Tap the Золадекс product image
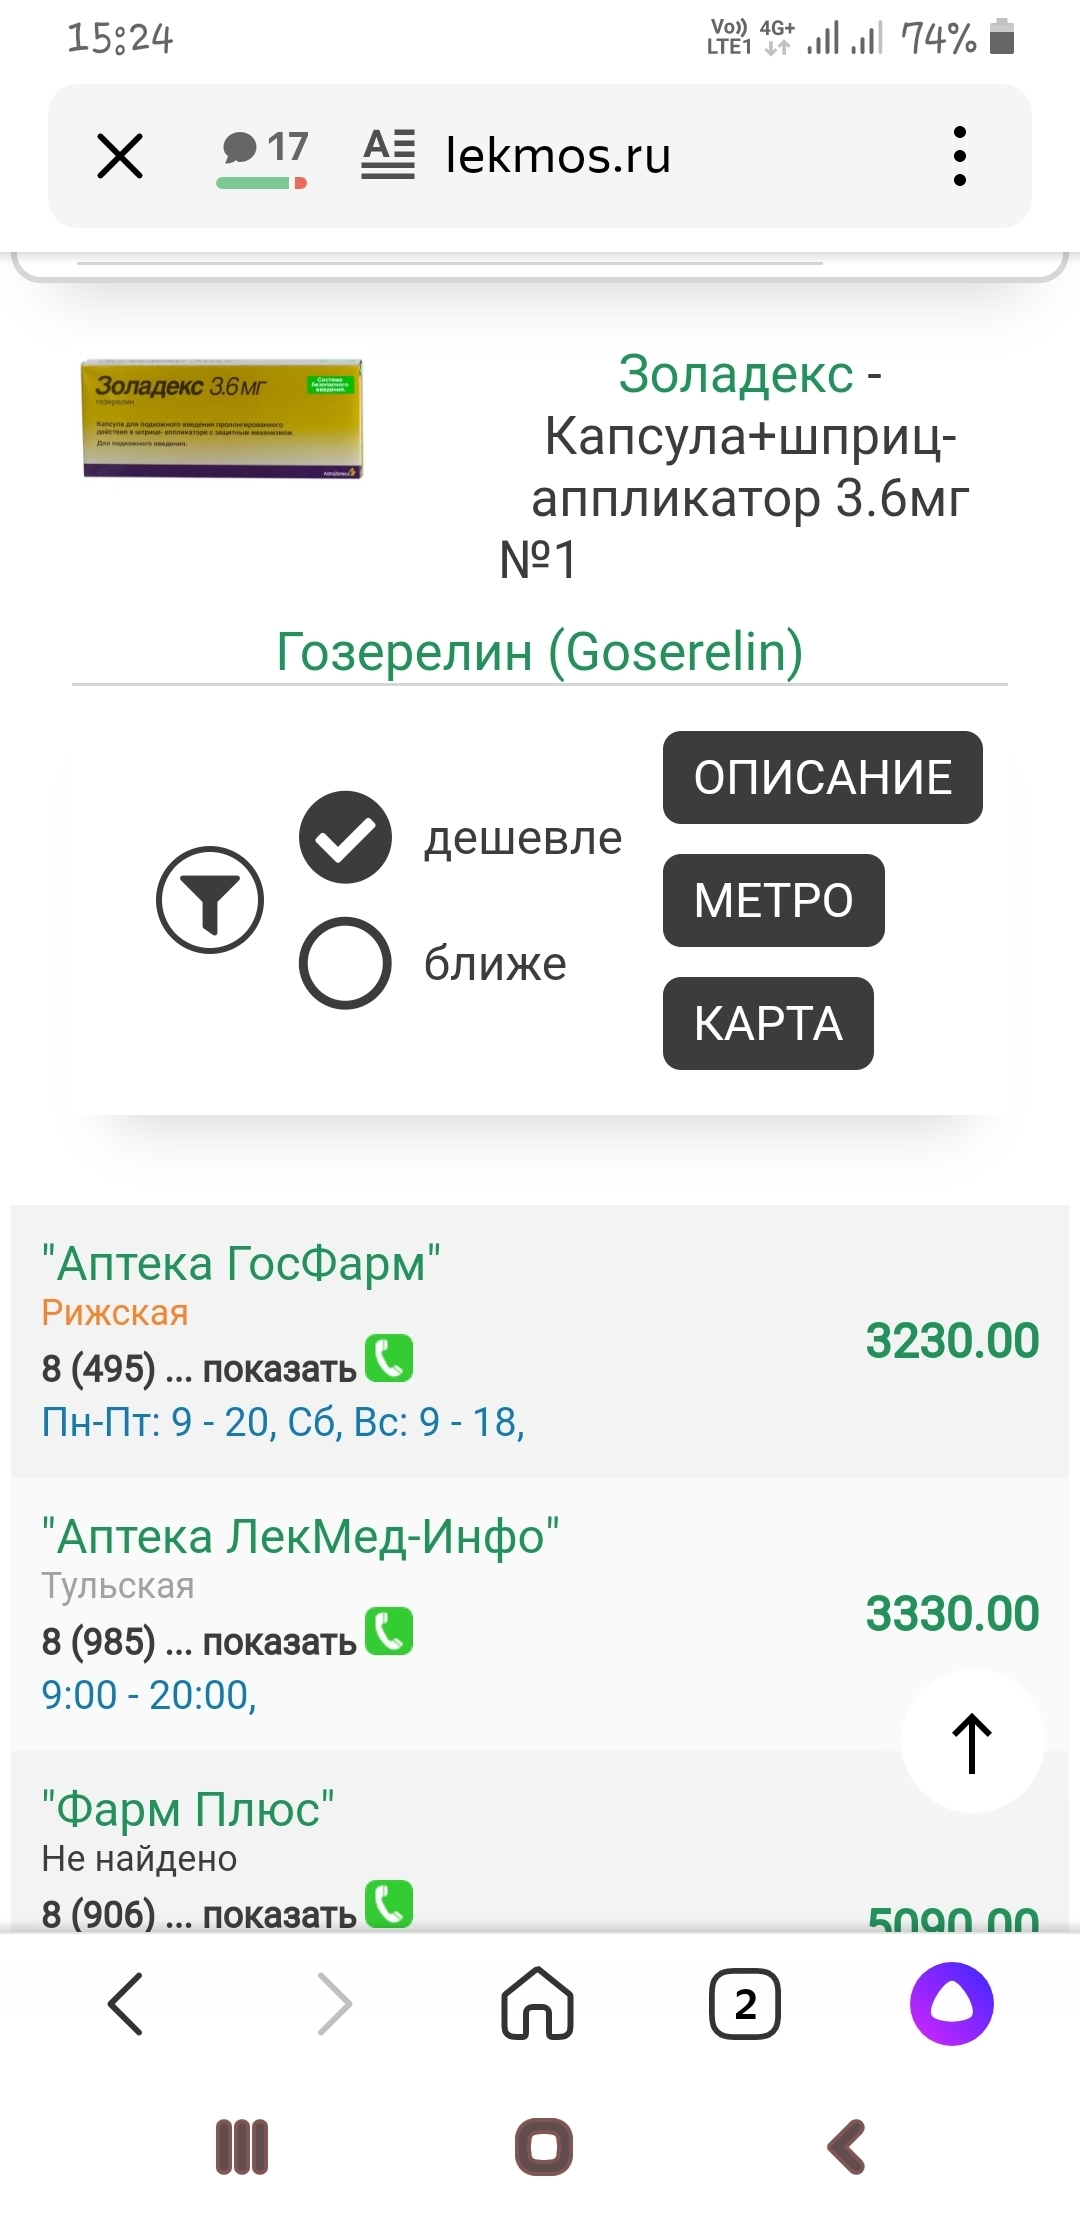Screen dimensions: 1080x2220 [x=222, y=418]
